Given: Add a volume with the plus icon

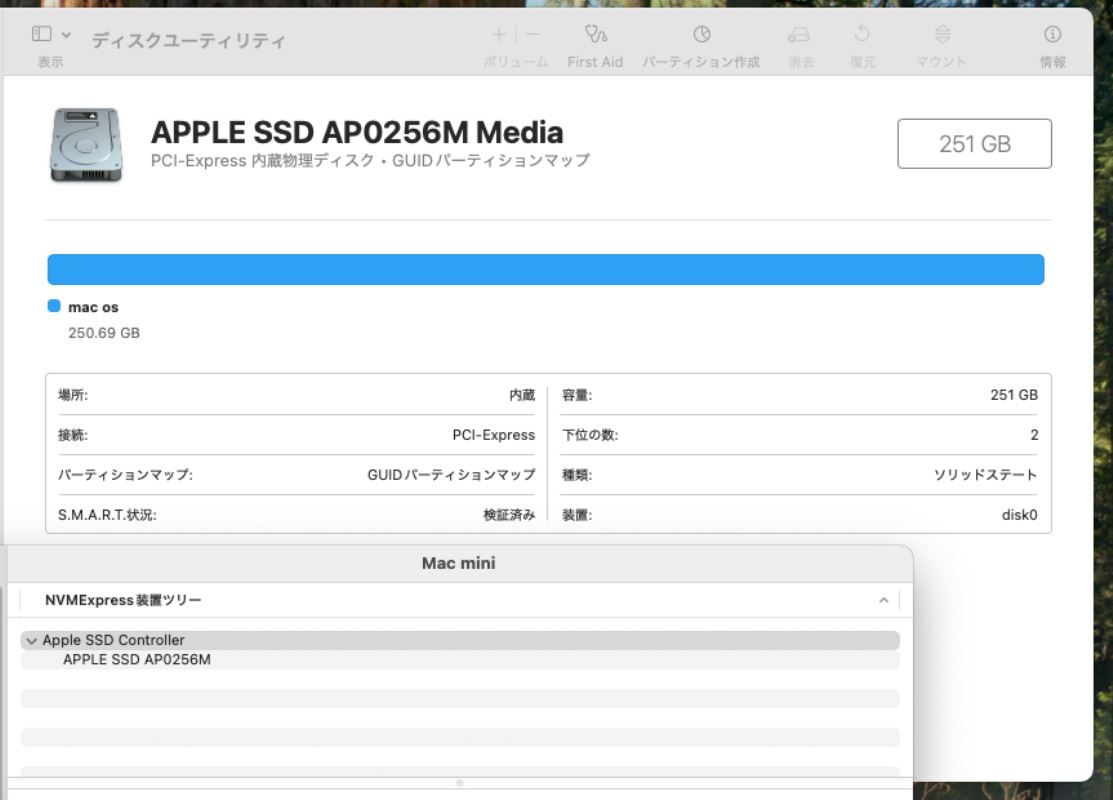Looking at the screenshot, I should pos(499,35).
